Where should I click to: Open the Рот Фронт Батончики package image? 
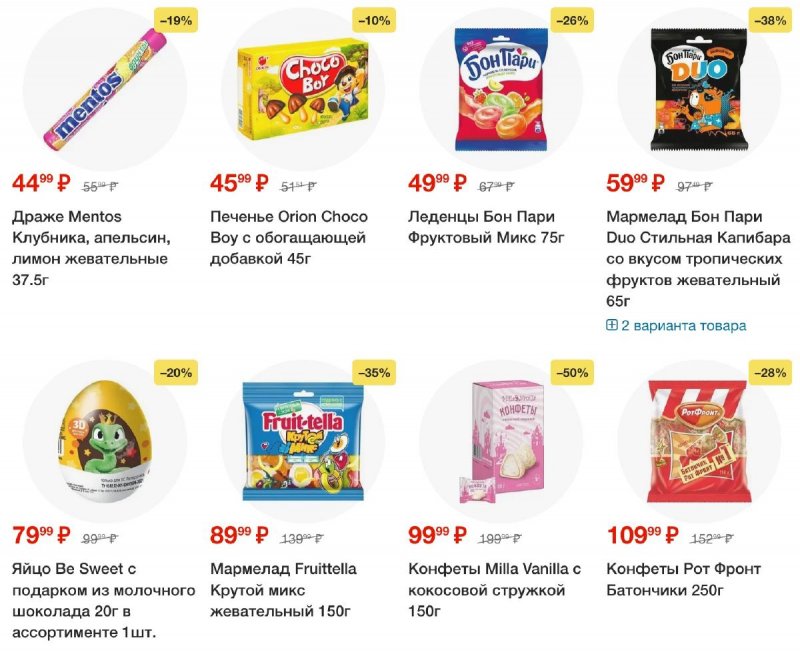tap(699, 442)
